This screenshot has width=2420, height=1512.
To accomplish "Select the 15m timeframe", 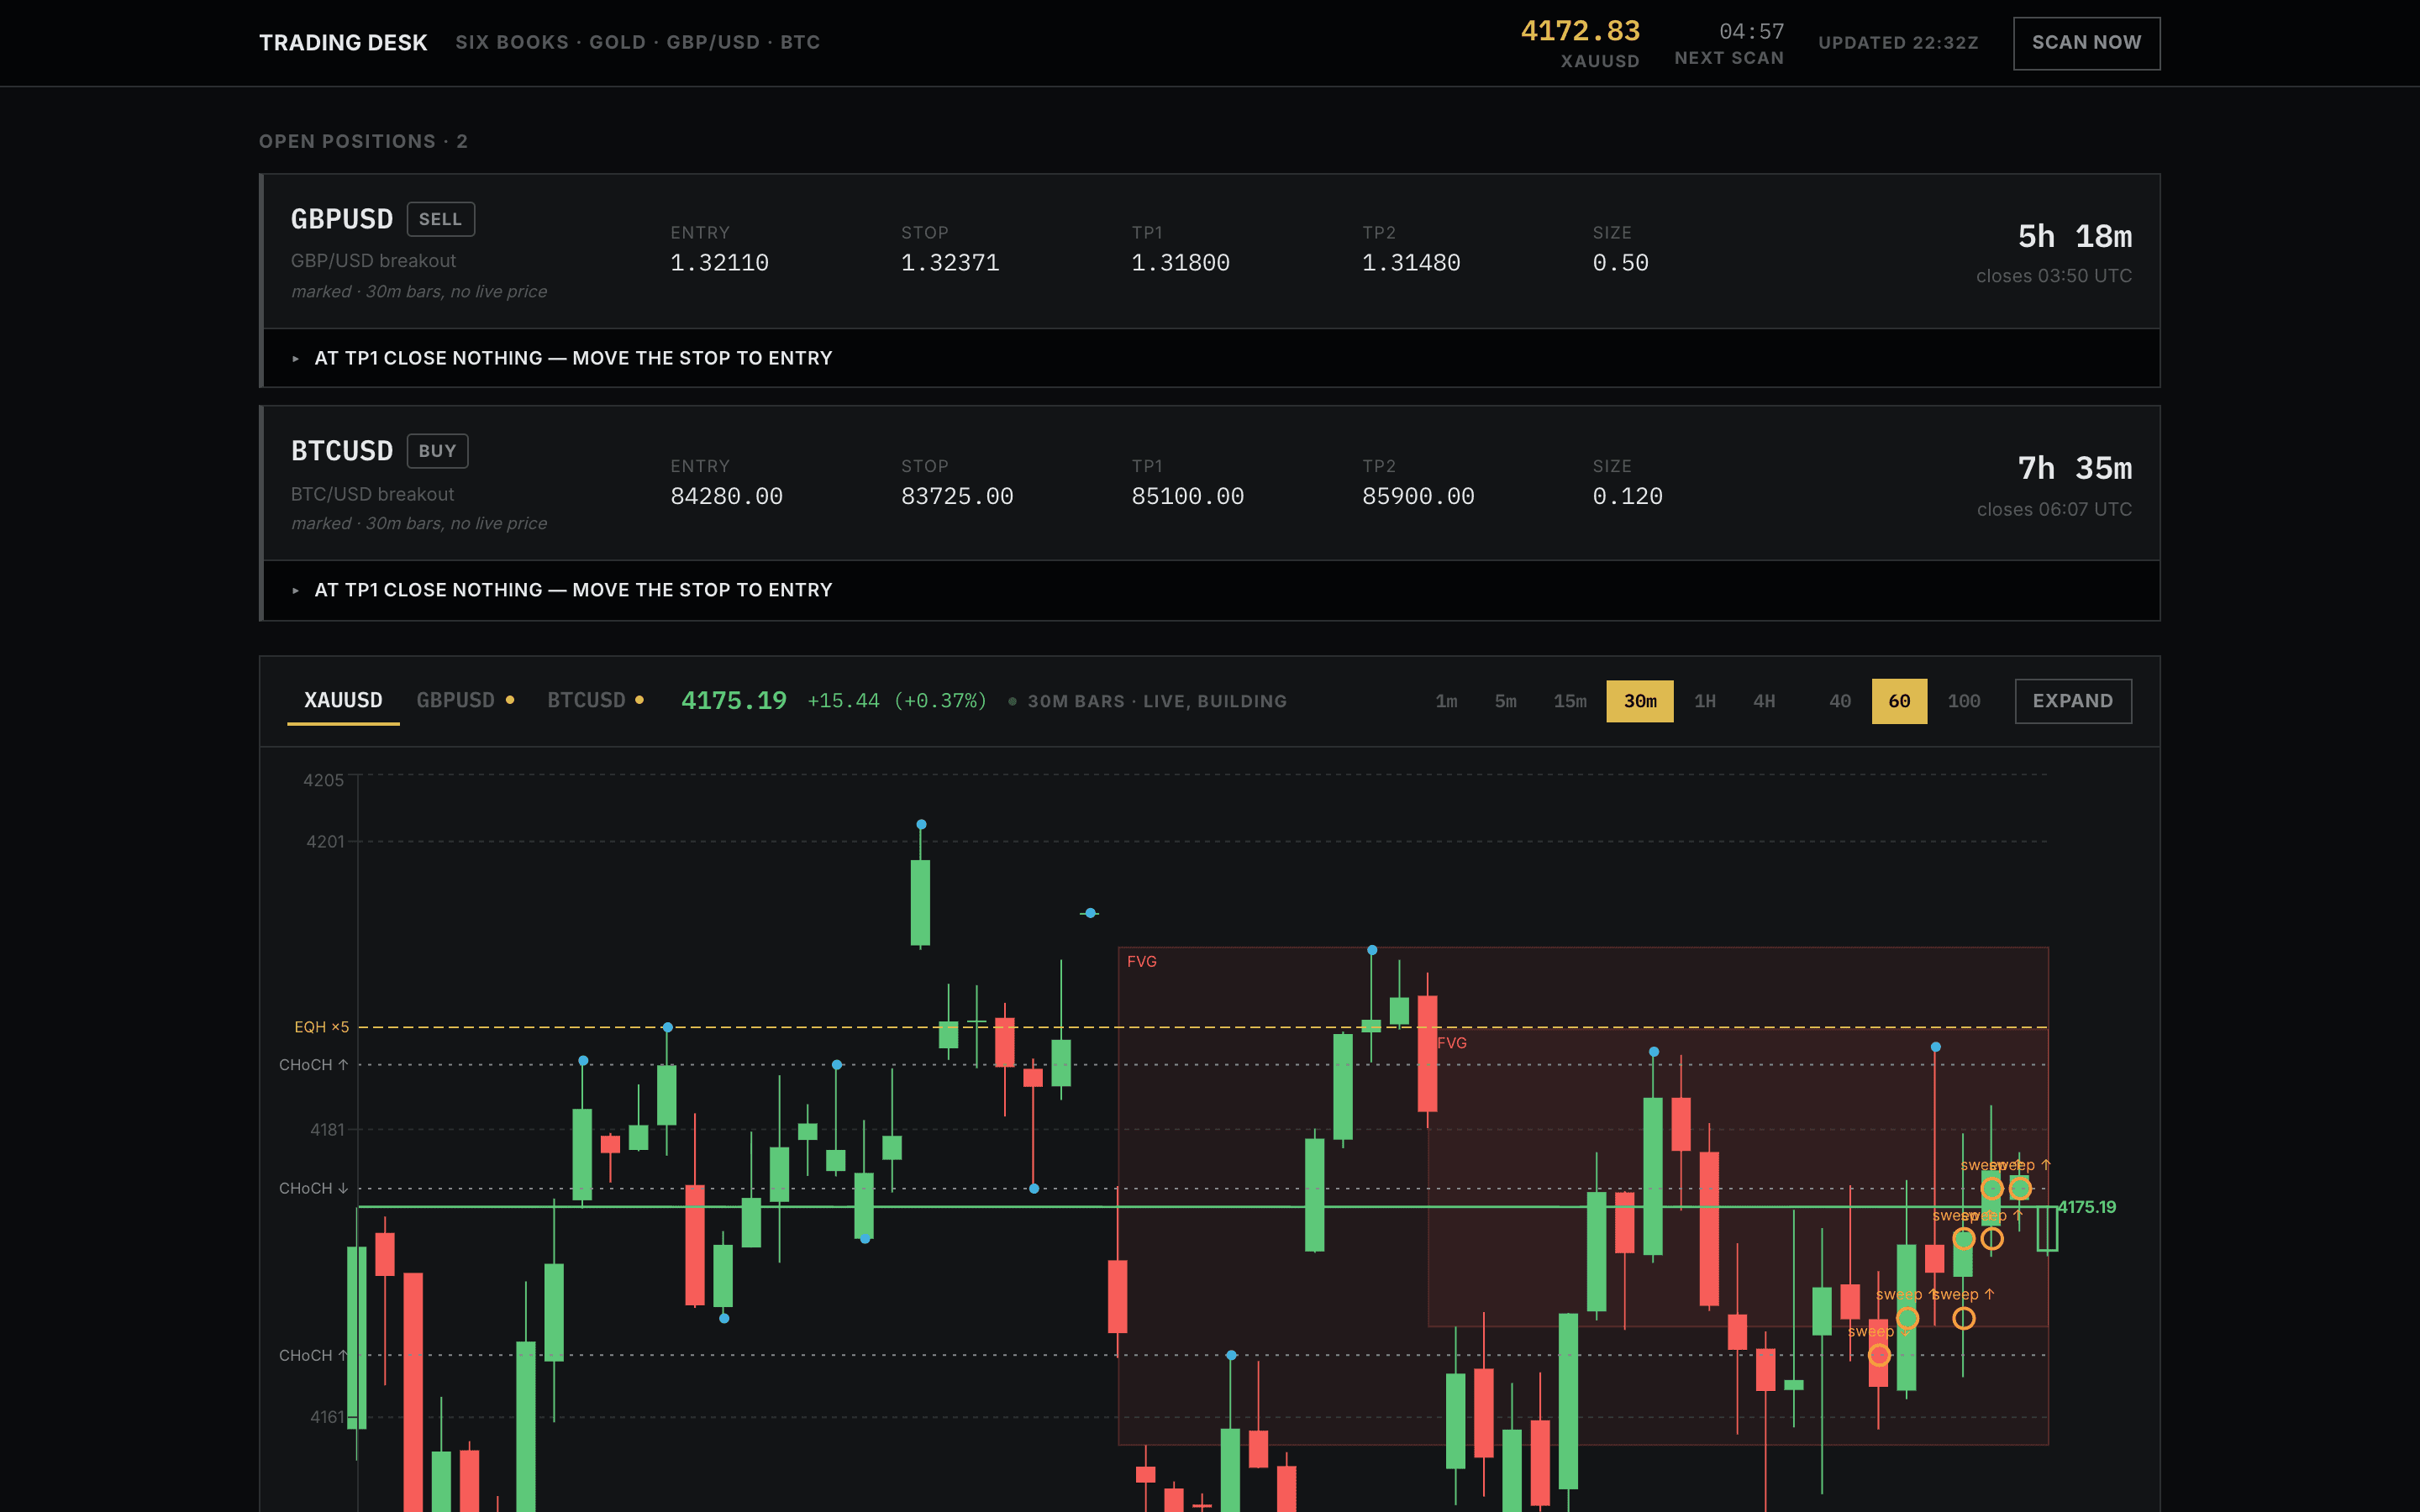I will click(x=1570, y=701).
